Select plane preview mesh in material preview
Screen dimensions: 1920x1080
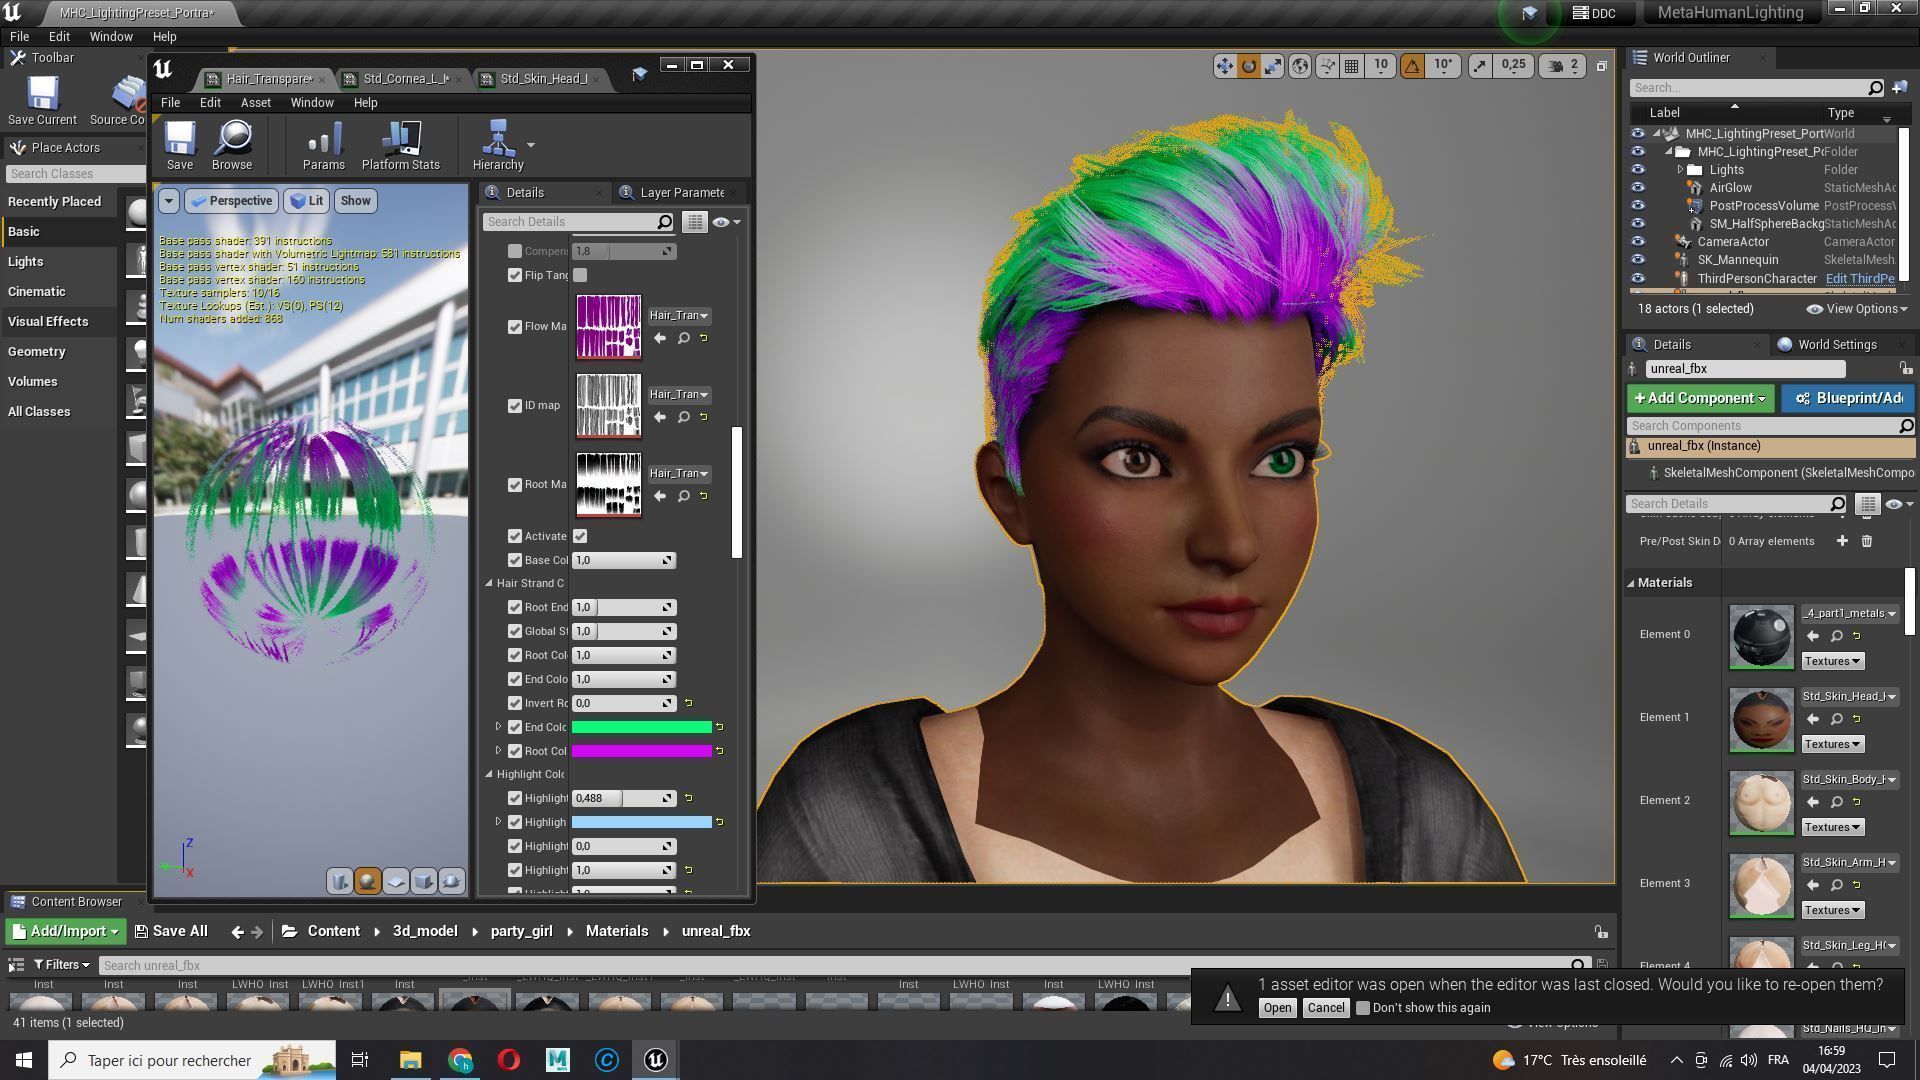395,881
